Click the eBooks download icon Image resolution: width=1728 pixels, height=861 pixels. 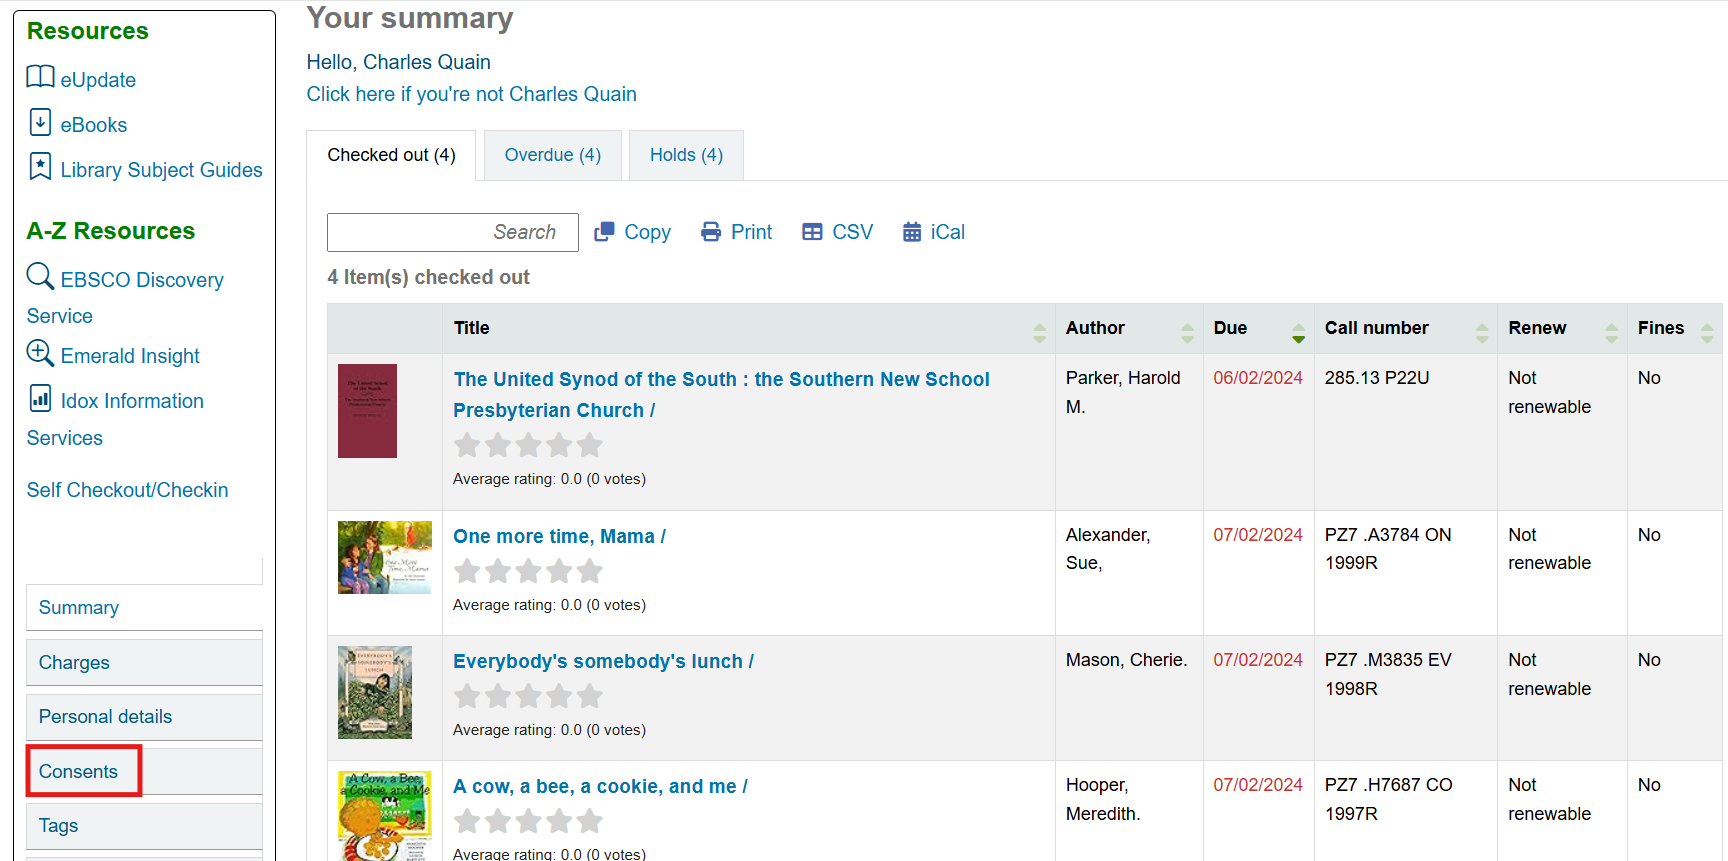tap(40, 122)
